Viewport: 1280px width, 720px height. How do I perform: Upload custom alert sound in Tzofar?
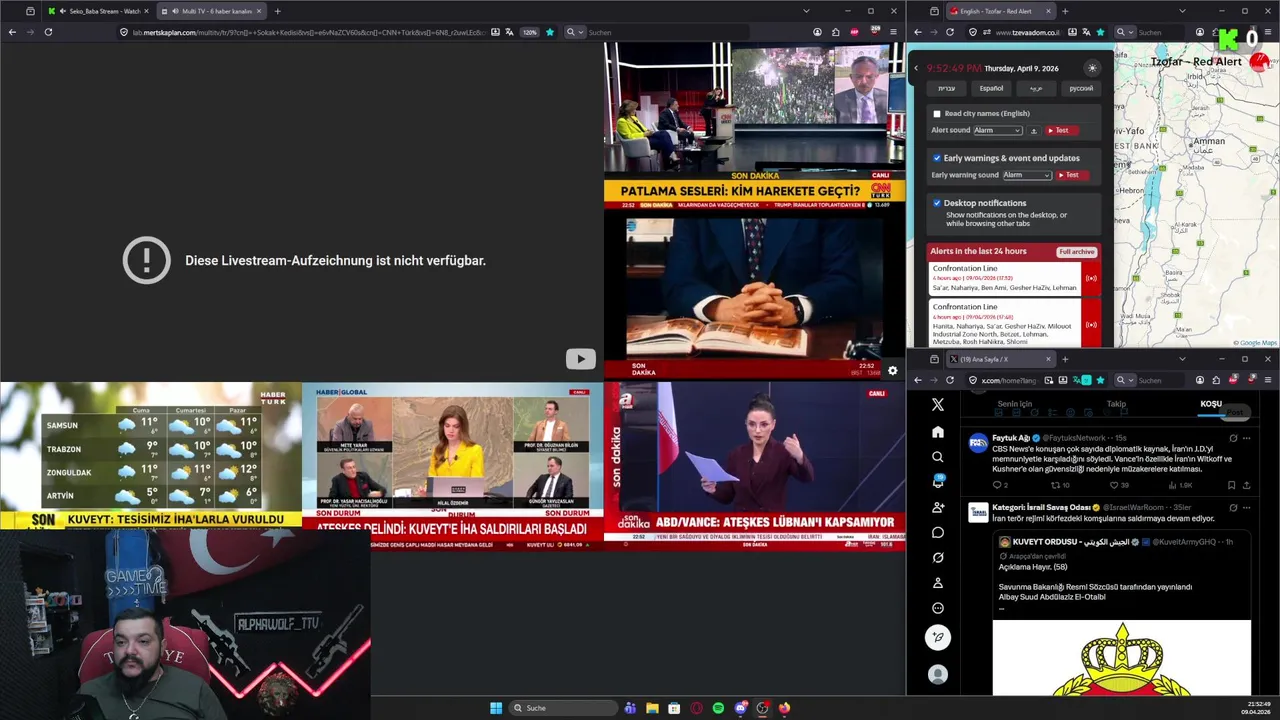click(1034, 131)
